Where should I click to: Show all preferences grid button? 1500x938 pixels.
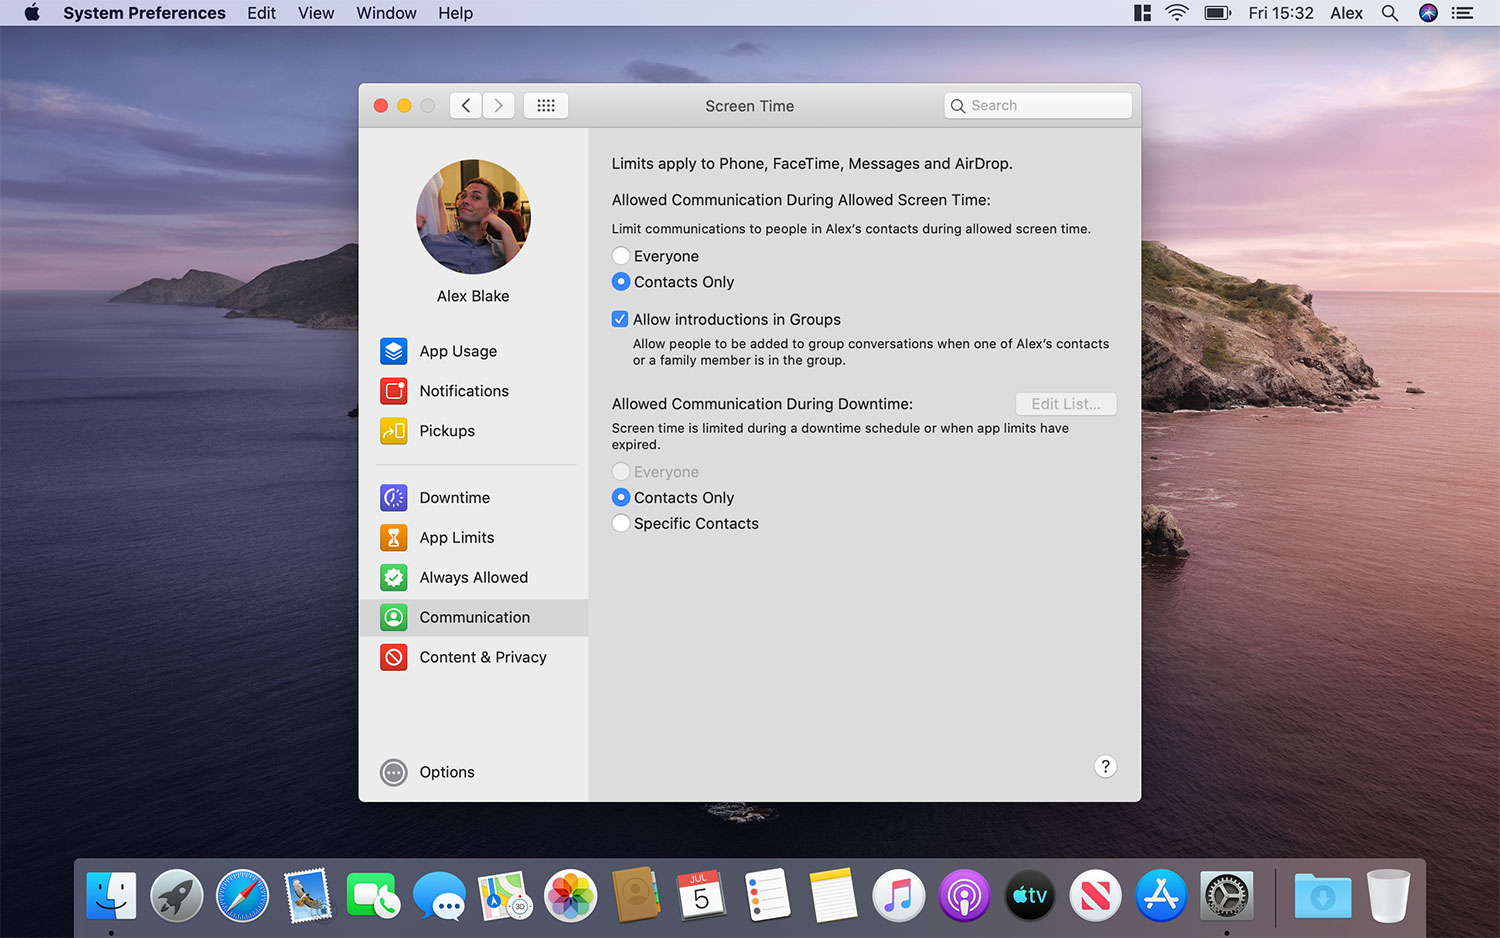[x=546, y=106]
